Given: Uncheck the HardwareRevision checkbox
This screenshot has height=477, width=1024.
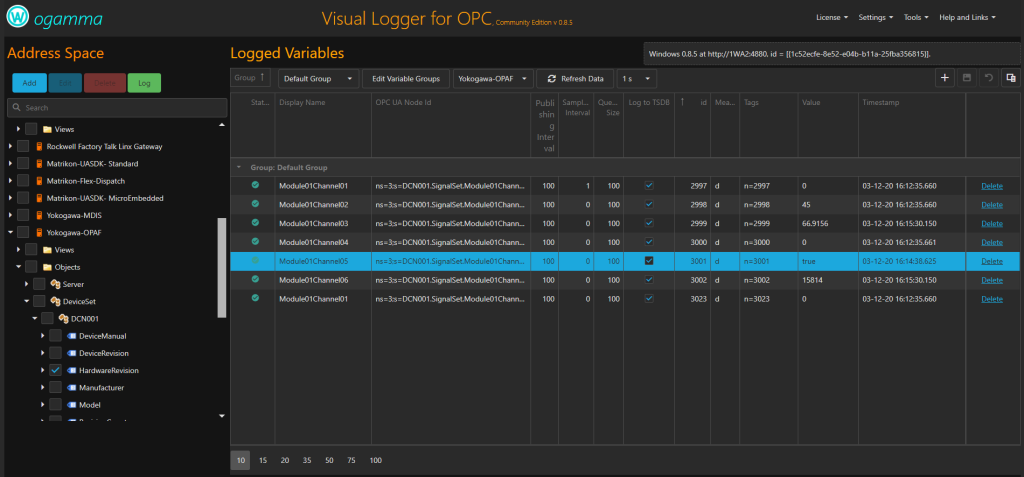Looking at the screenshot, I should 56,370.
